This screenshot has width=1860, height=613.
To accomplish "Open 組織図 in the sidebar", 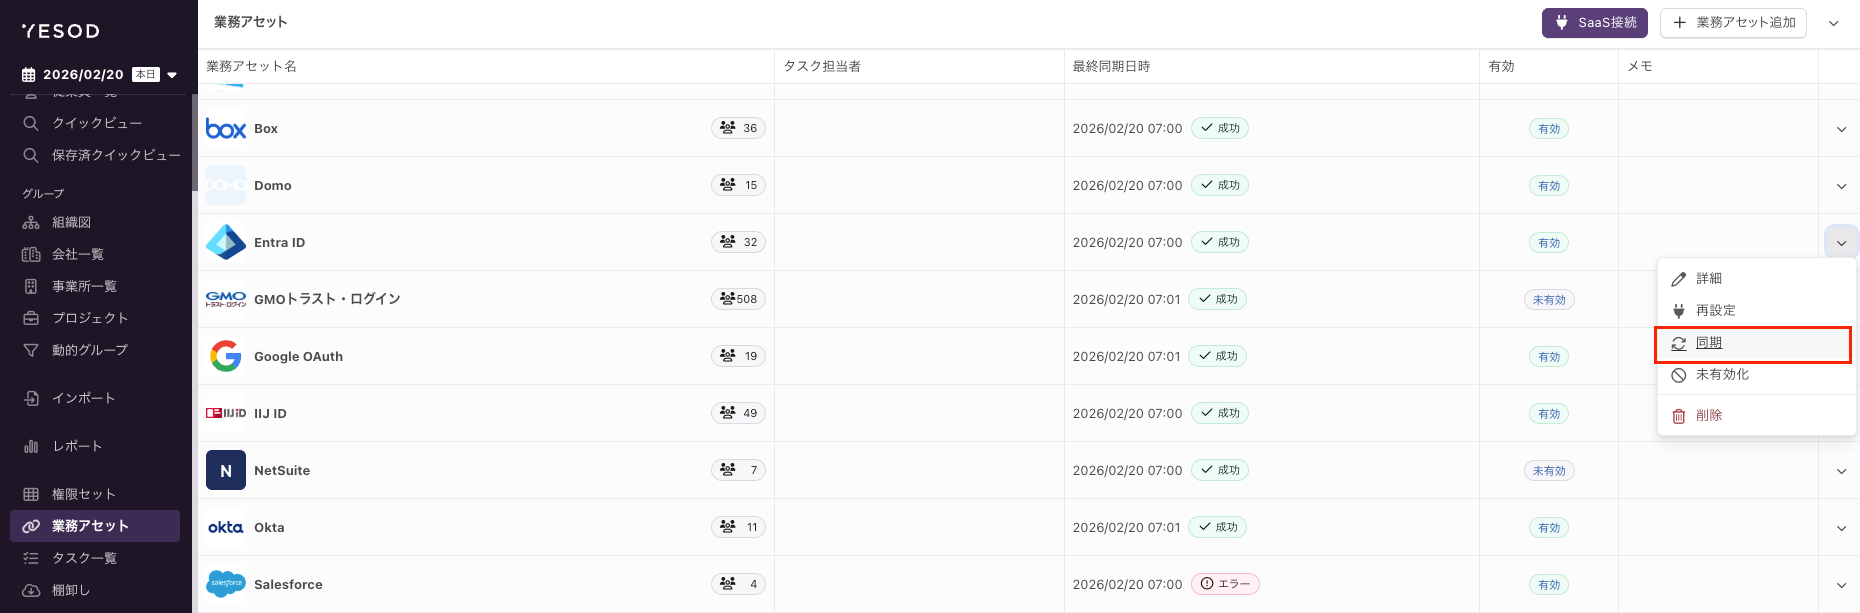I will click(71, 222).
